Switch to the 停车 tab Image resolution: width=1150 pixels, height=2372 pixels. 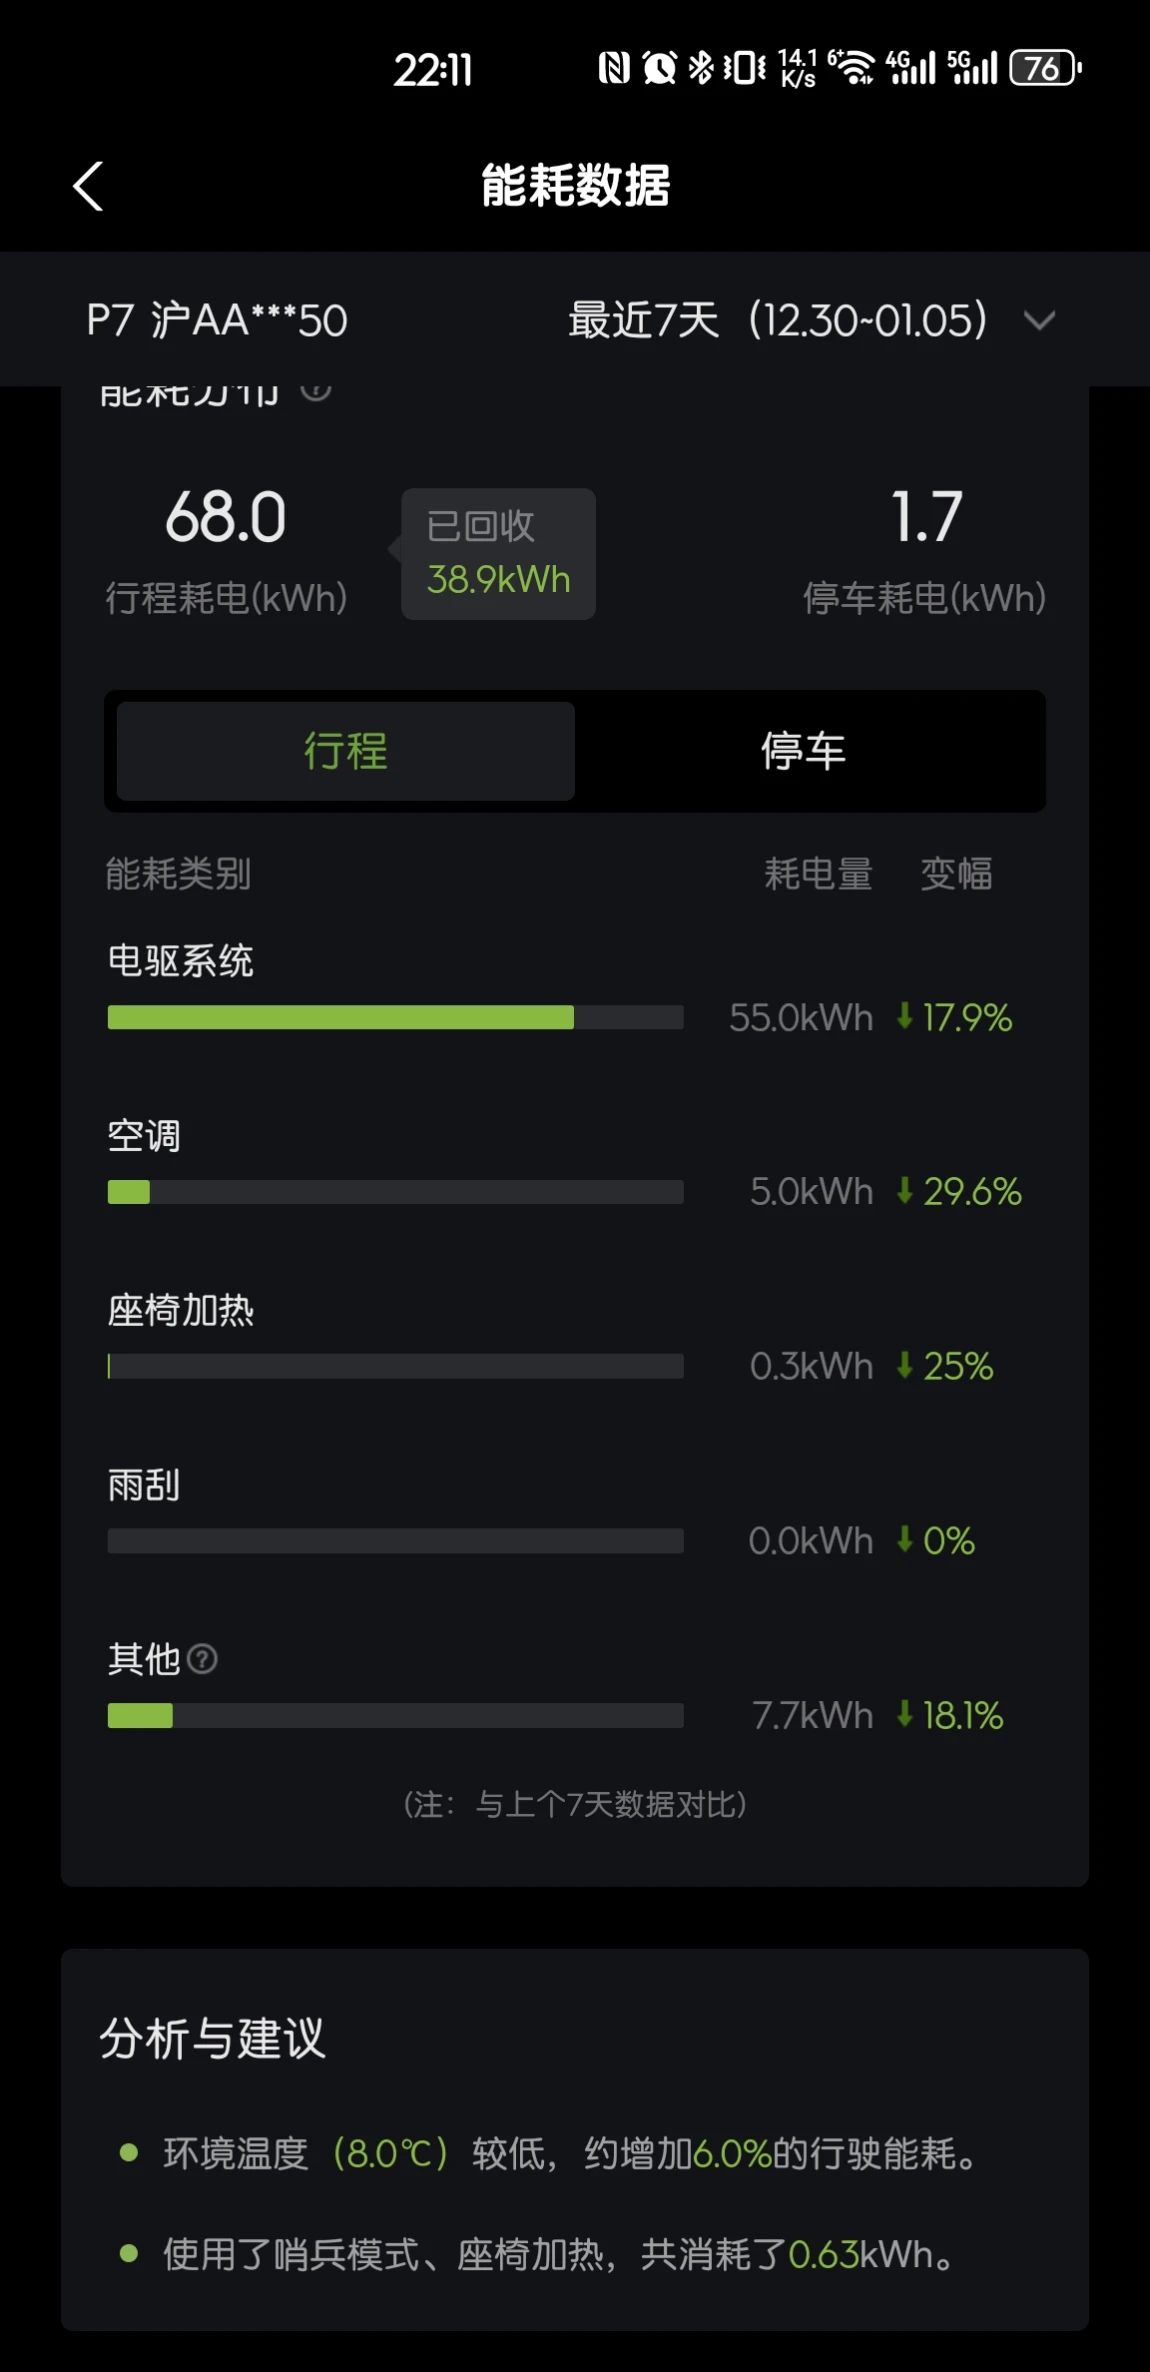click(x=803, y=751)
